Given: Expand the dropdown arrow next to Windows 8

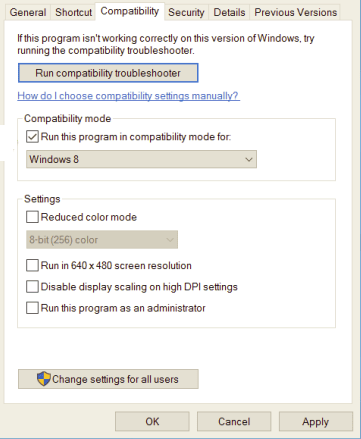Looking at the screenshot, I should [x=249, y=159].
